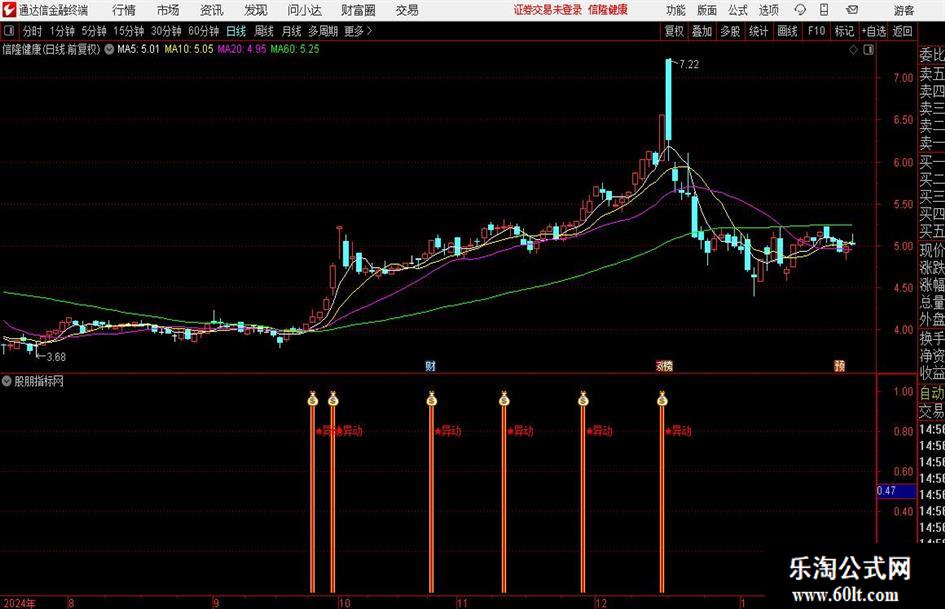The image size is (945, 609).
Task: Open the 财富圈 menu
Action: click(x=358, y=10)
